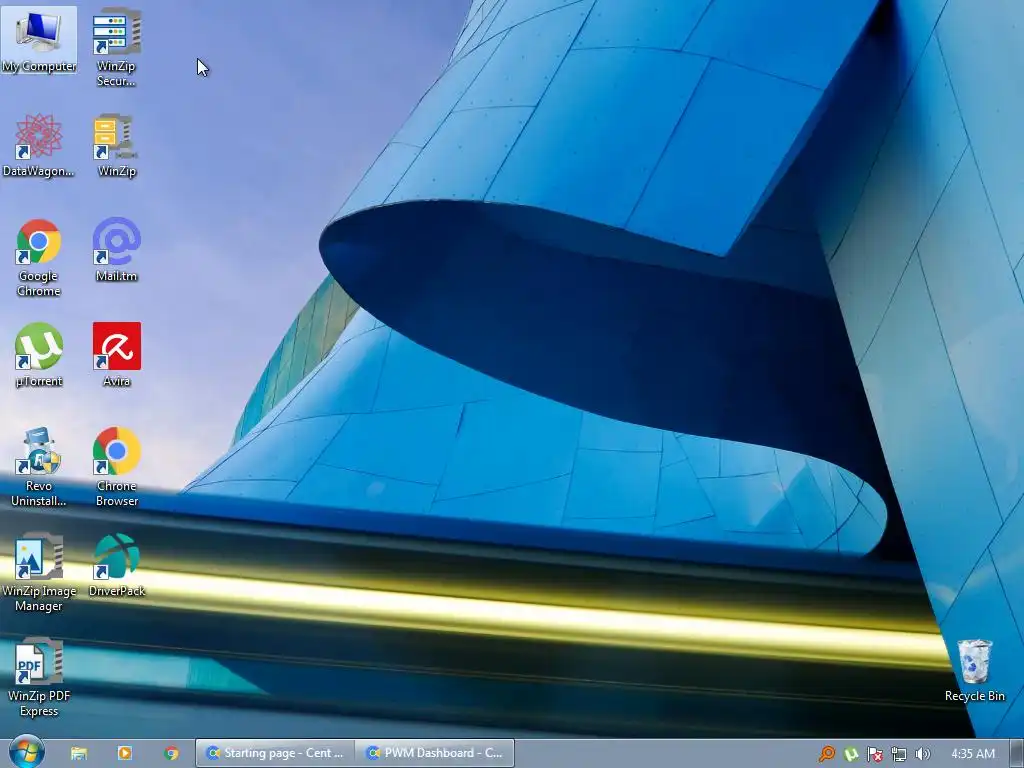Viewport: 1024px width, 768px height.
Task: Click the Show Desktop strip at taskbar end
Action: [1017, 754]
